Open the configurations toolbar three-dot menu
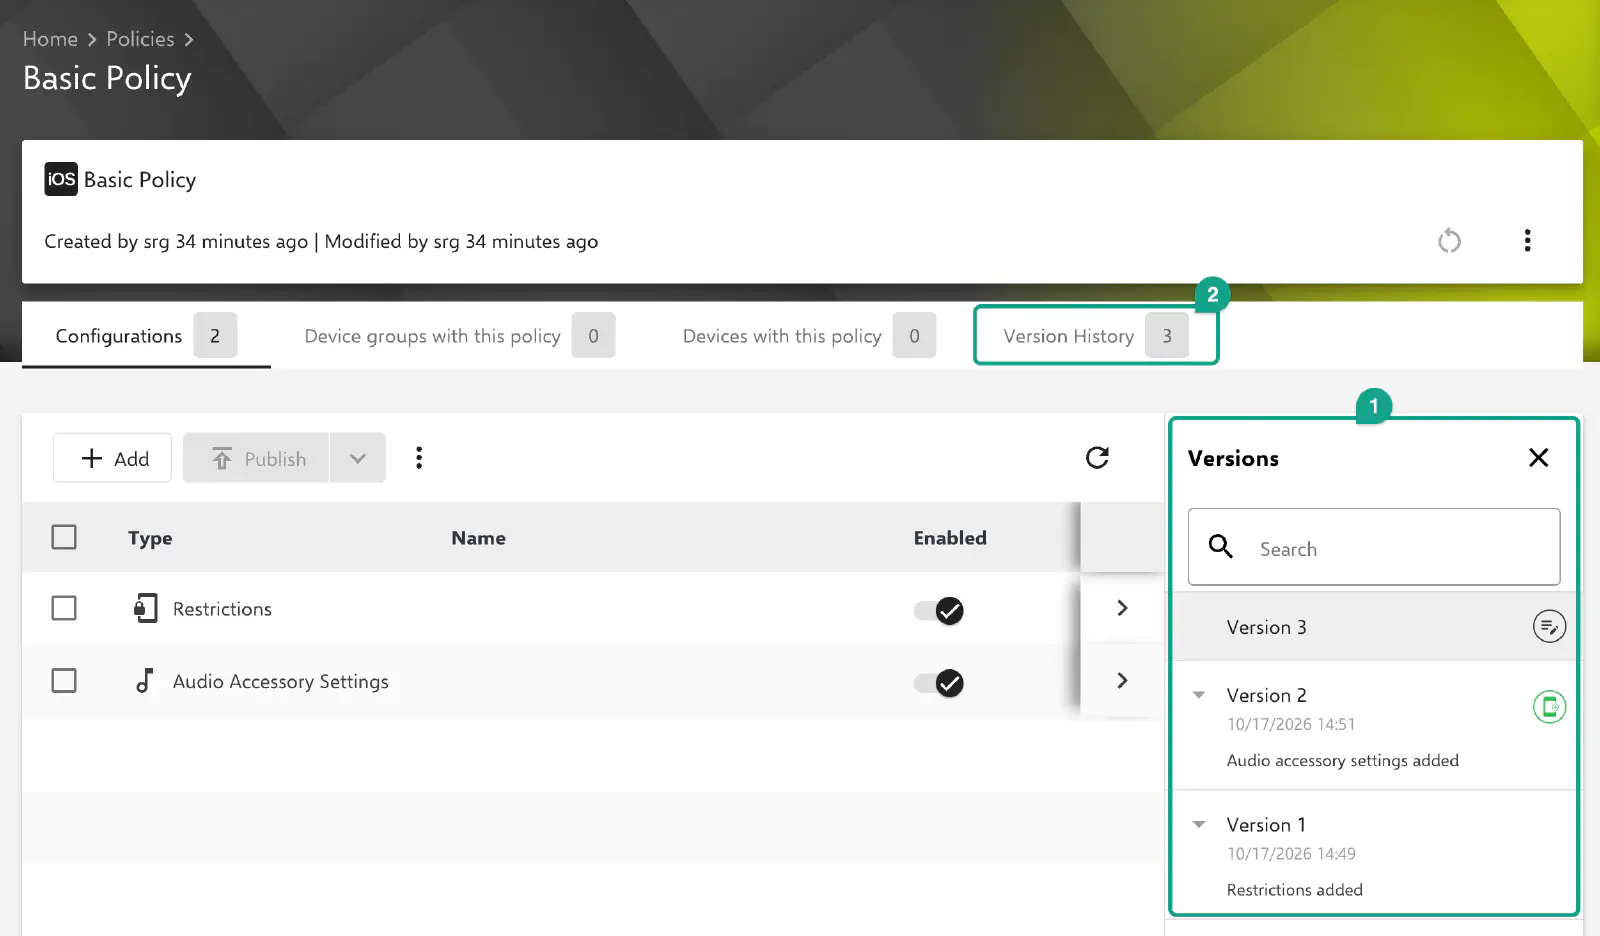 (x=419, y=458)
